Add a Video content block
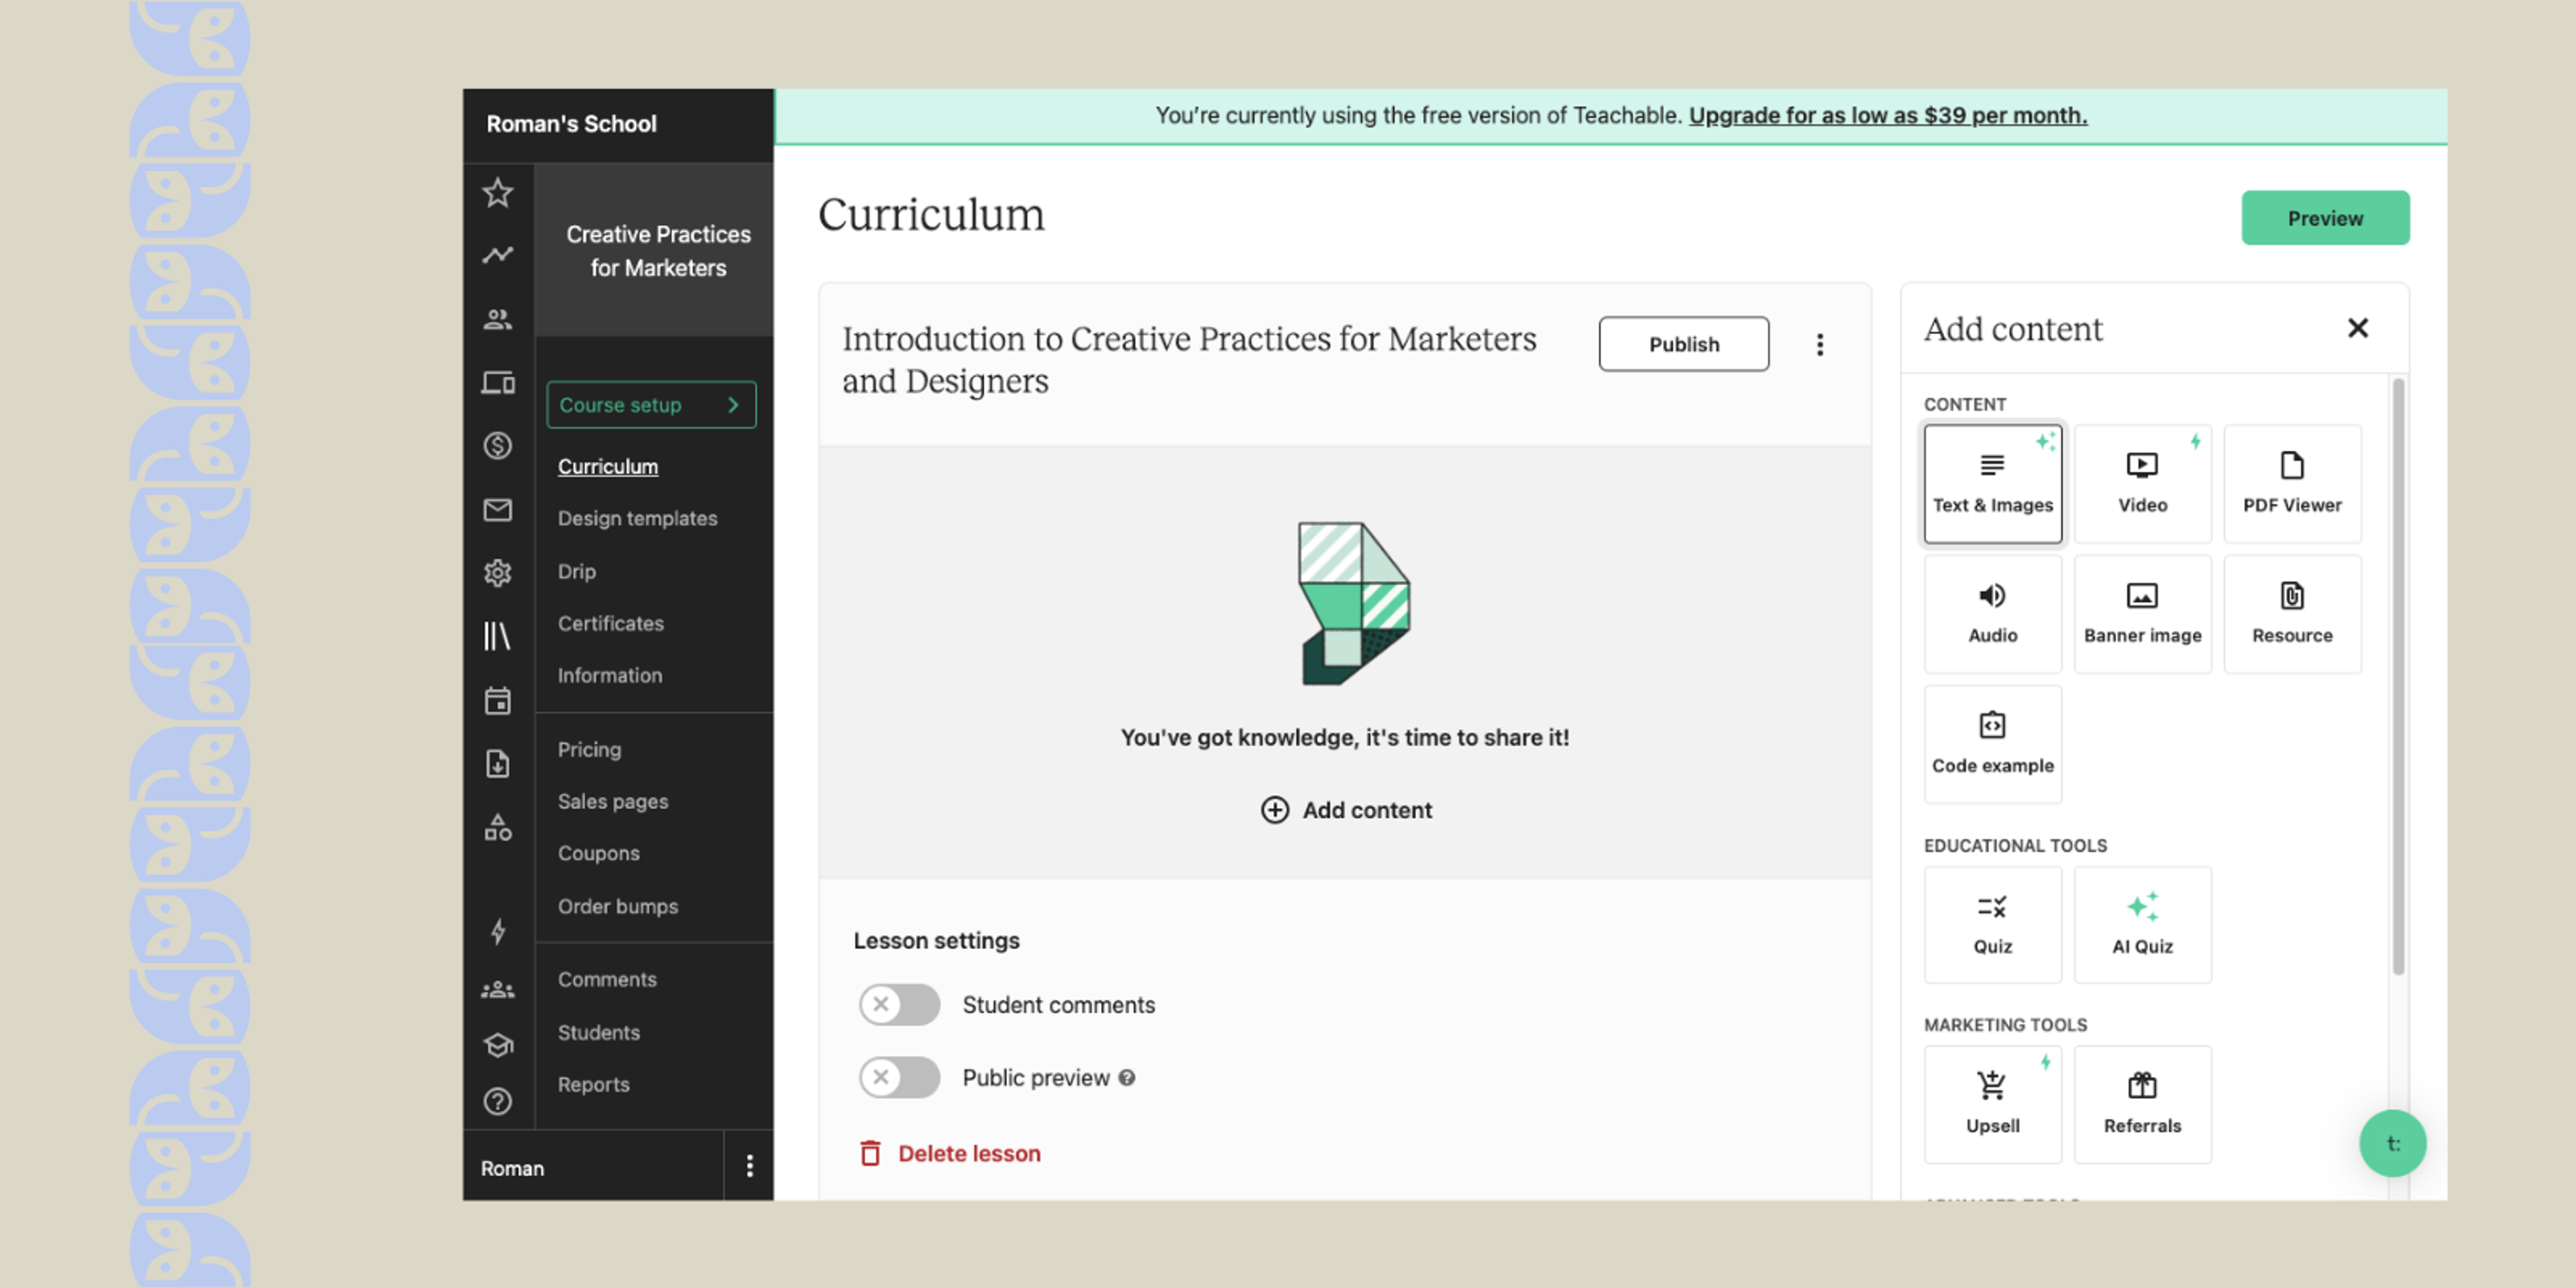This screenshot has width=2576, height=1288. pos(2142,484)
